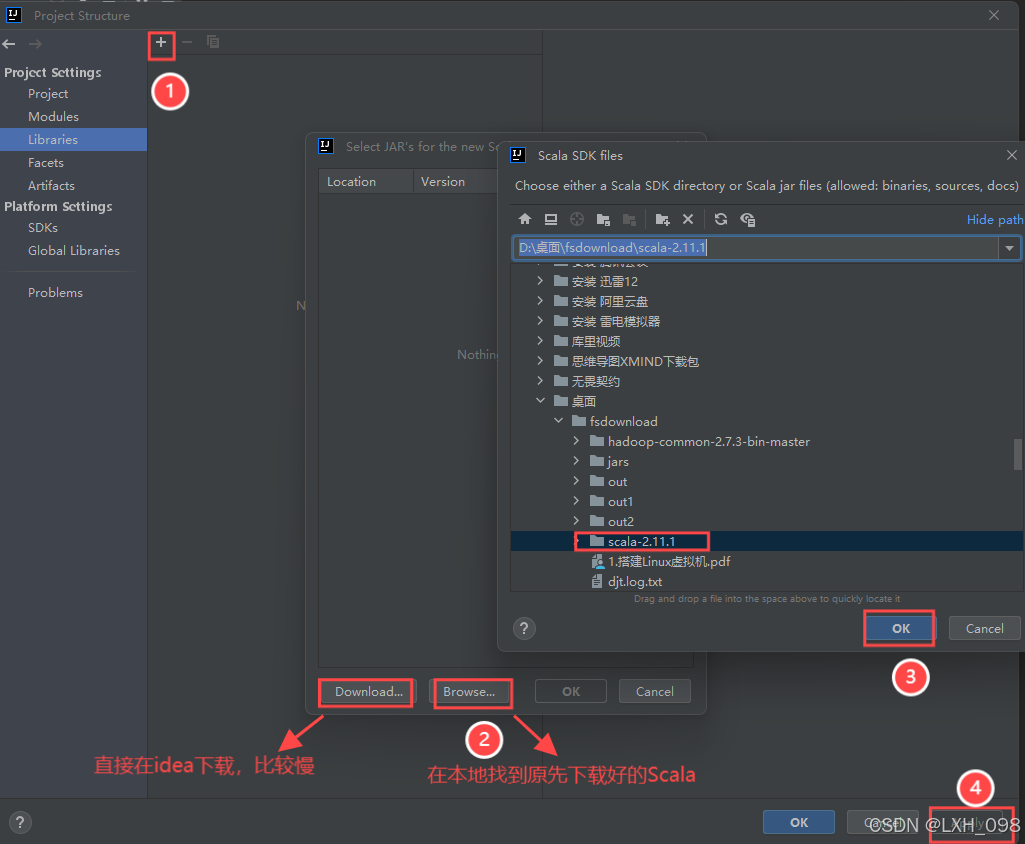This screenshot has height=844, width=1025.
Task: Click the Hide path link
Action: 995,220
